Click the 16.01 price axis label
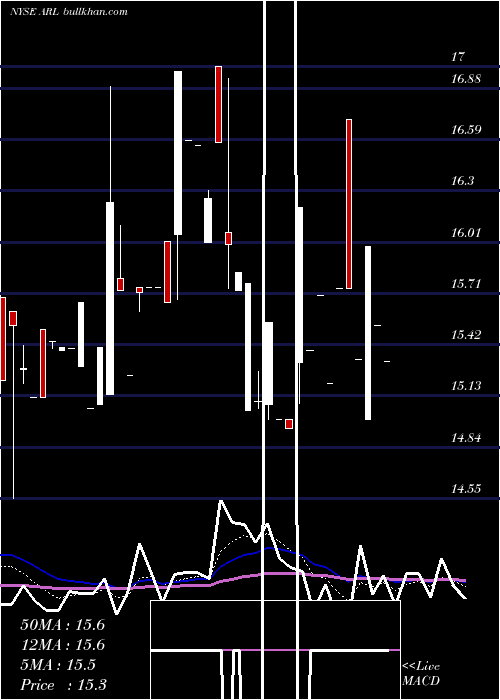500x700 pixels. click(x=466, y=233)
